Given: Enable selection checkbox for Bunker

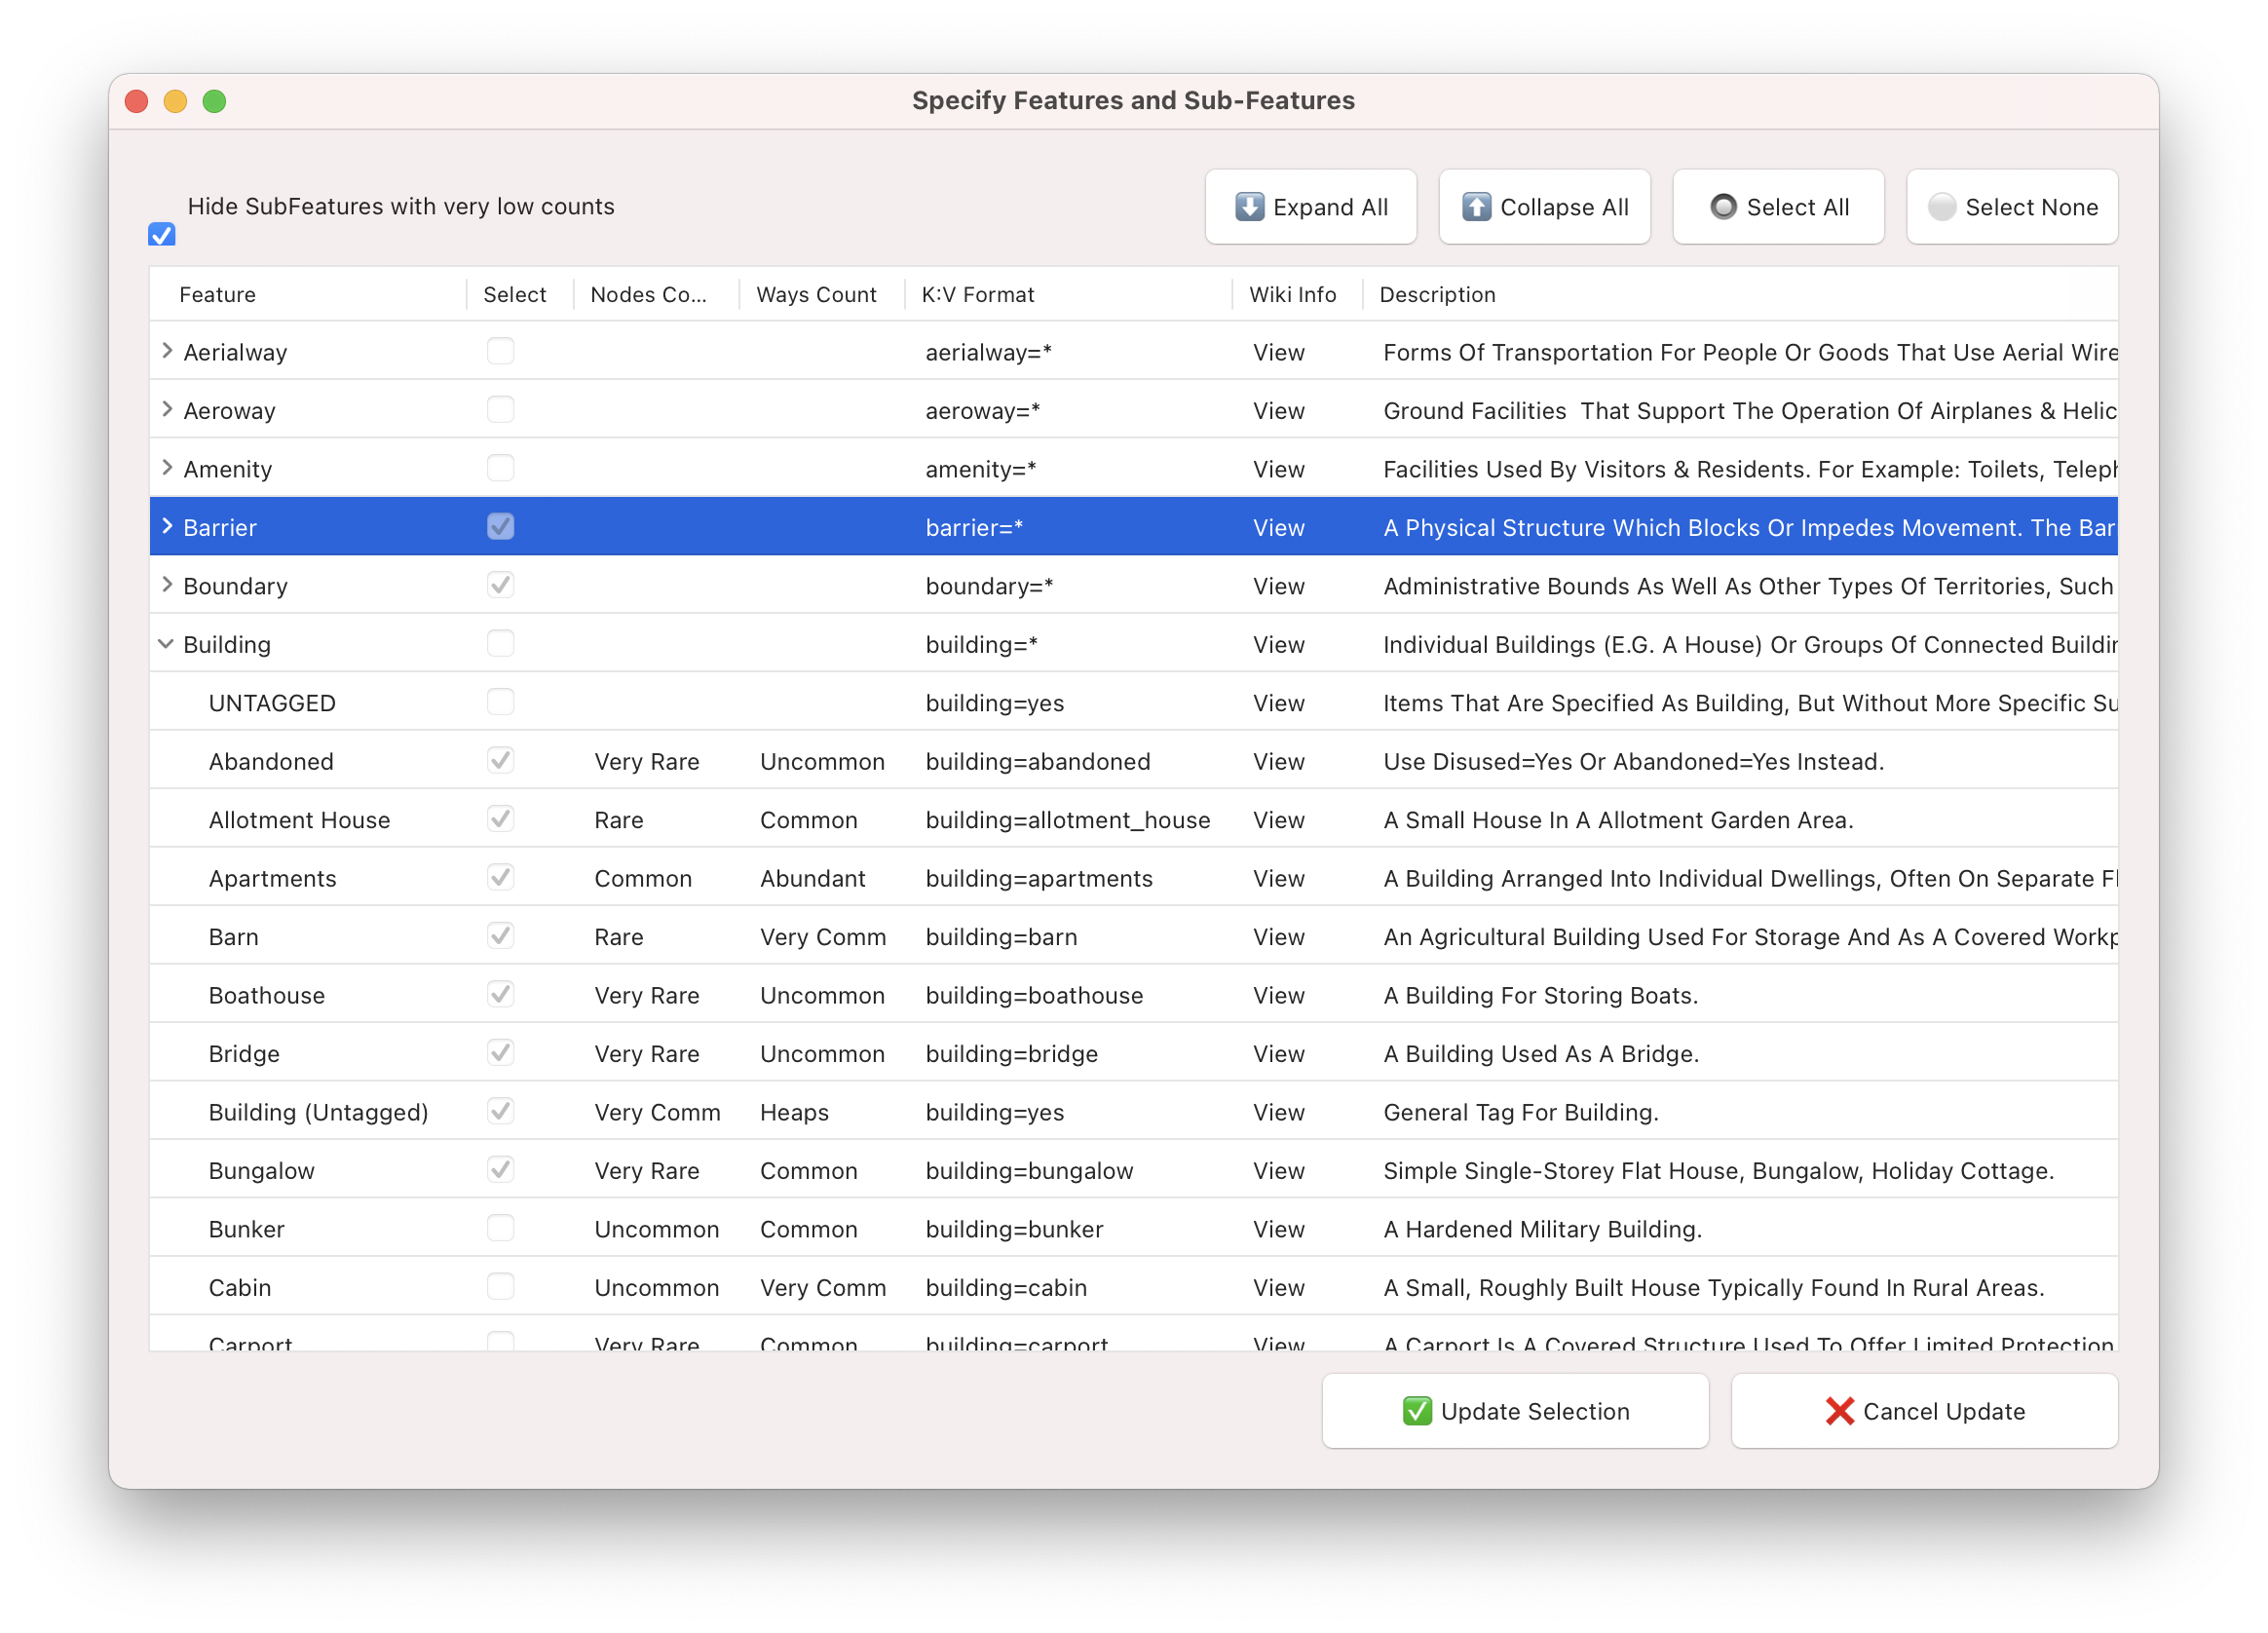Looking at the screenshot, I should coord(502,1228).
